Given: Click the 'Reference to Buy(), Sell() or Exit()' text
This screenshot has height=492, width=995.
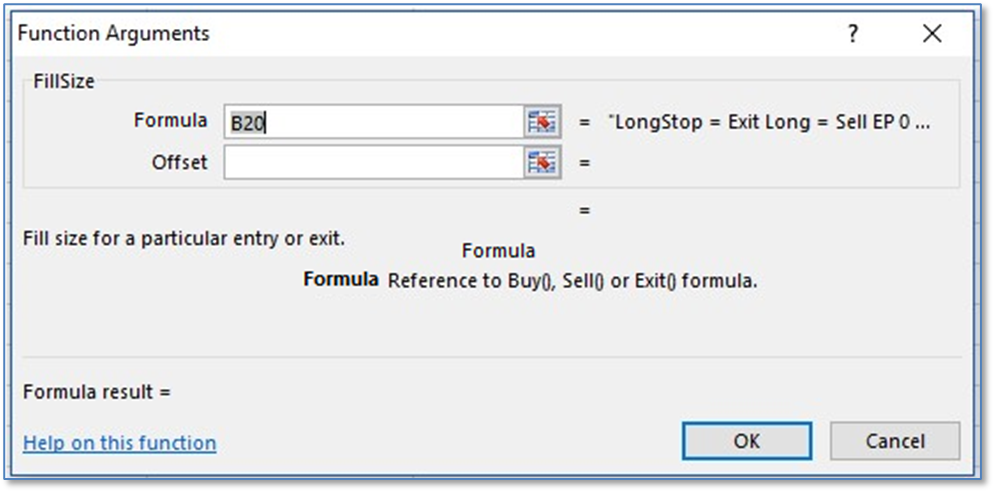Looking at the screenshot, I should click(x=572, y=281).
